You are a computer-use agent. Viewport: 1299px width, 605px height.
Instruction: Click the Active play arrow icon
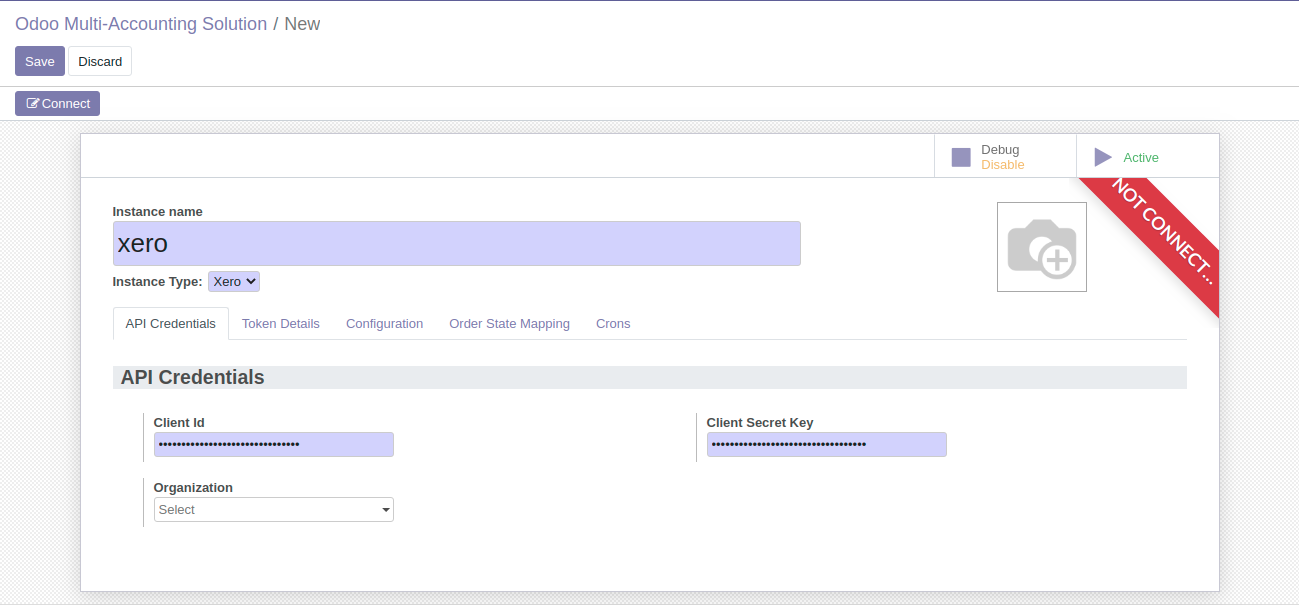1103,157
